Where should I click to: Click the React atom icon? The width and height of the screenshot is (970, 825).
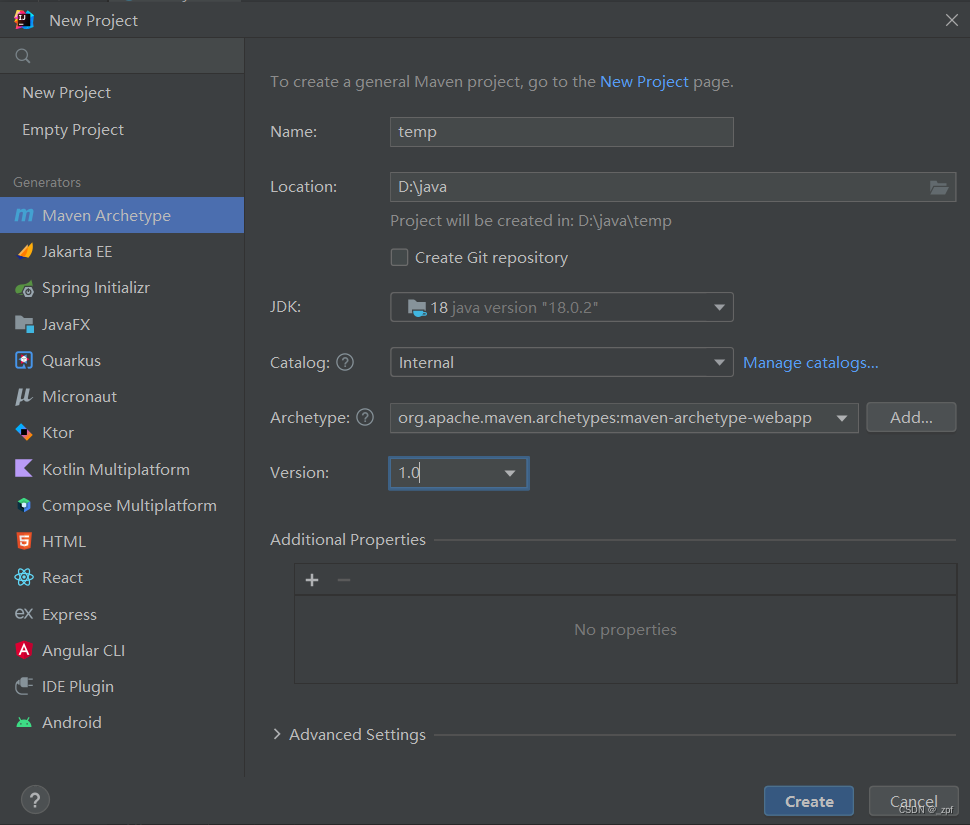(x=24, y=578)
